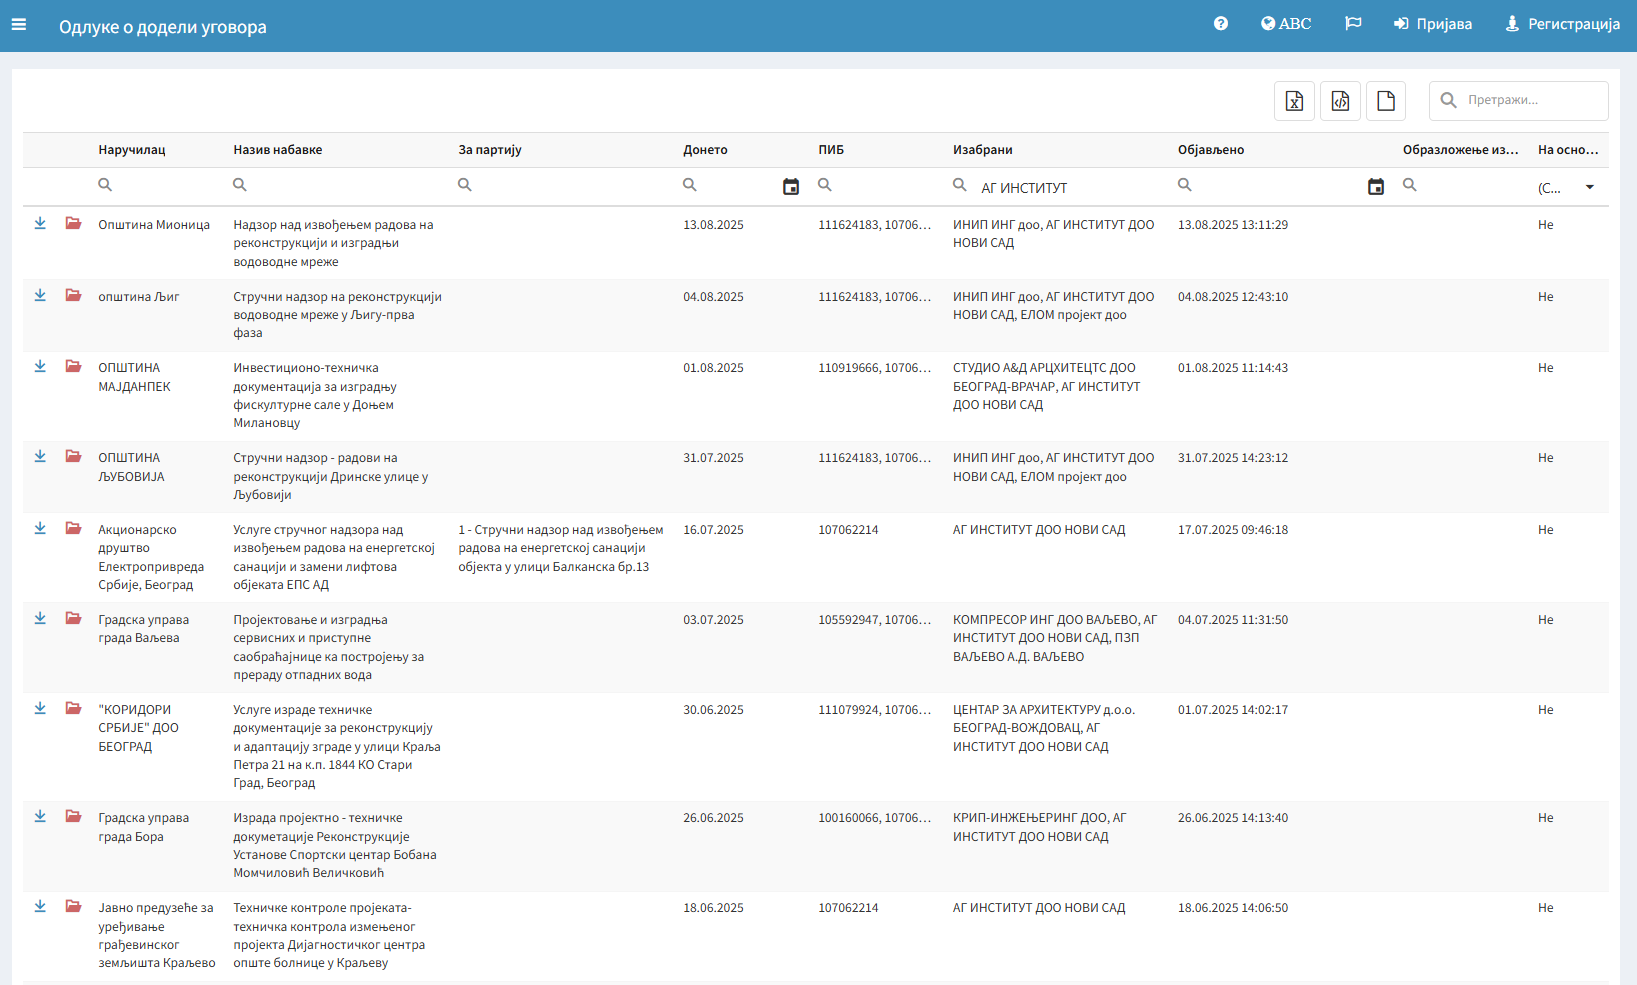Sort by the Наручилац column header
The width and height of the screenshot is (1637, 985).
coord(132,150)
